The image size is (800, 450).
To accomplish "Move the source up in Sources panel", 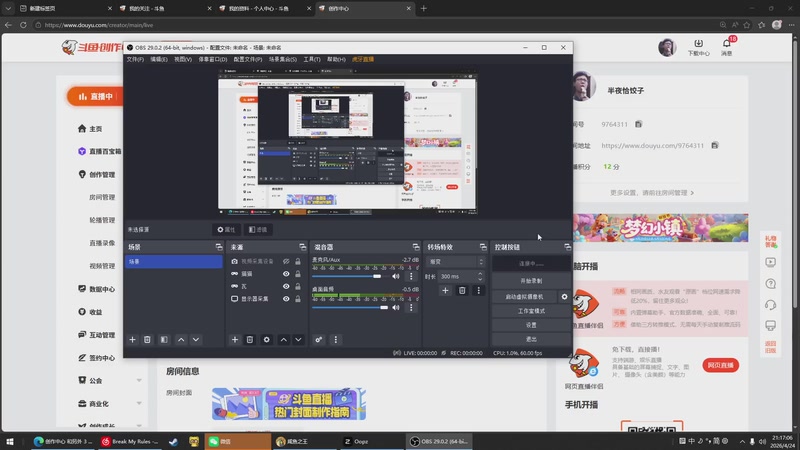I will pyautogui.click(x=284, y=340).
